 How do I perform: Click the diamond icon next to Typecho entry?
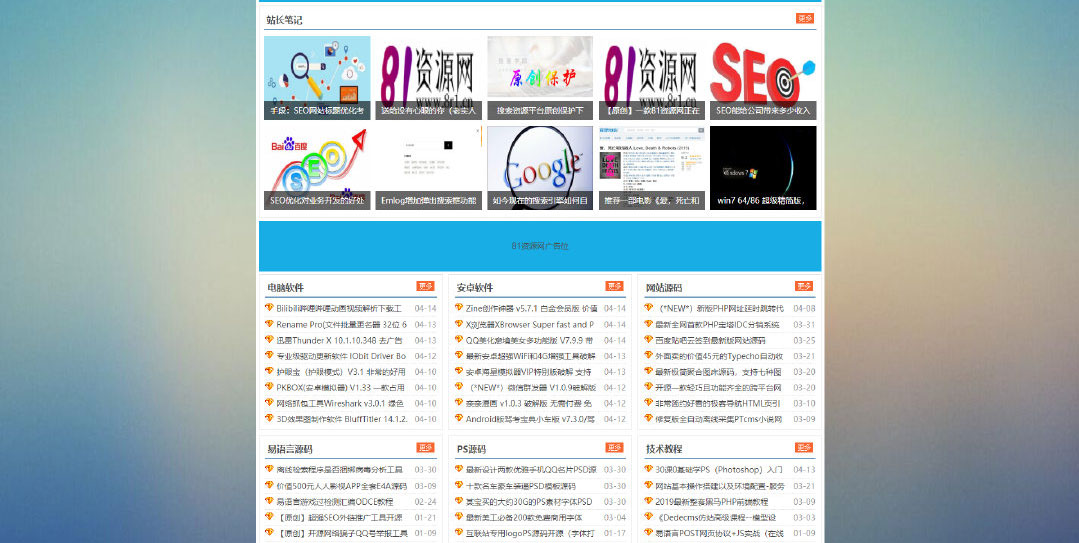649,355
